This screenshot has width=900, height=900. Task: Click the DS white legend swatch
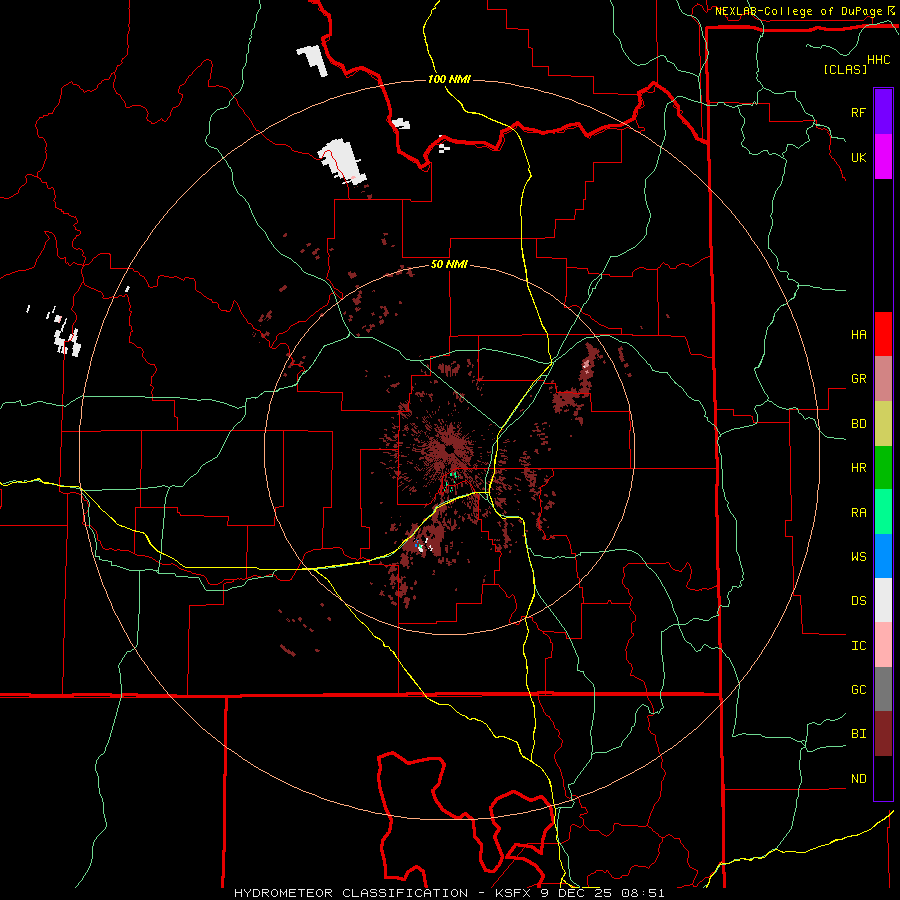point(883,600)
